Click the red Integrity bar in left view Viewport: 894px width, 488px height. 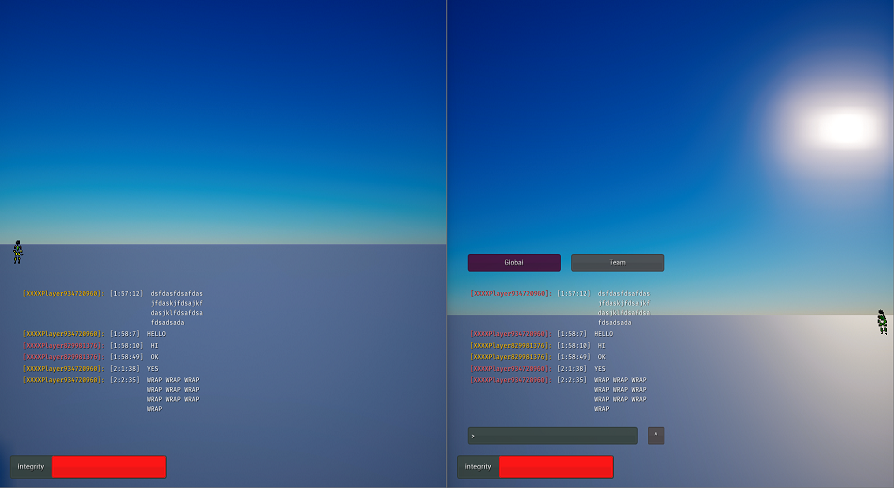(109, 467)
